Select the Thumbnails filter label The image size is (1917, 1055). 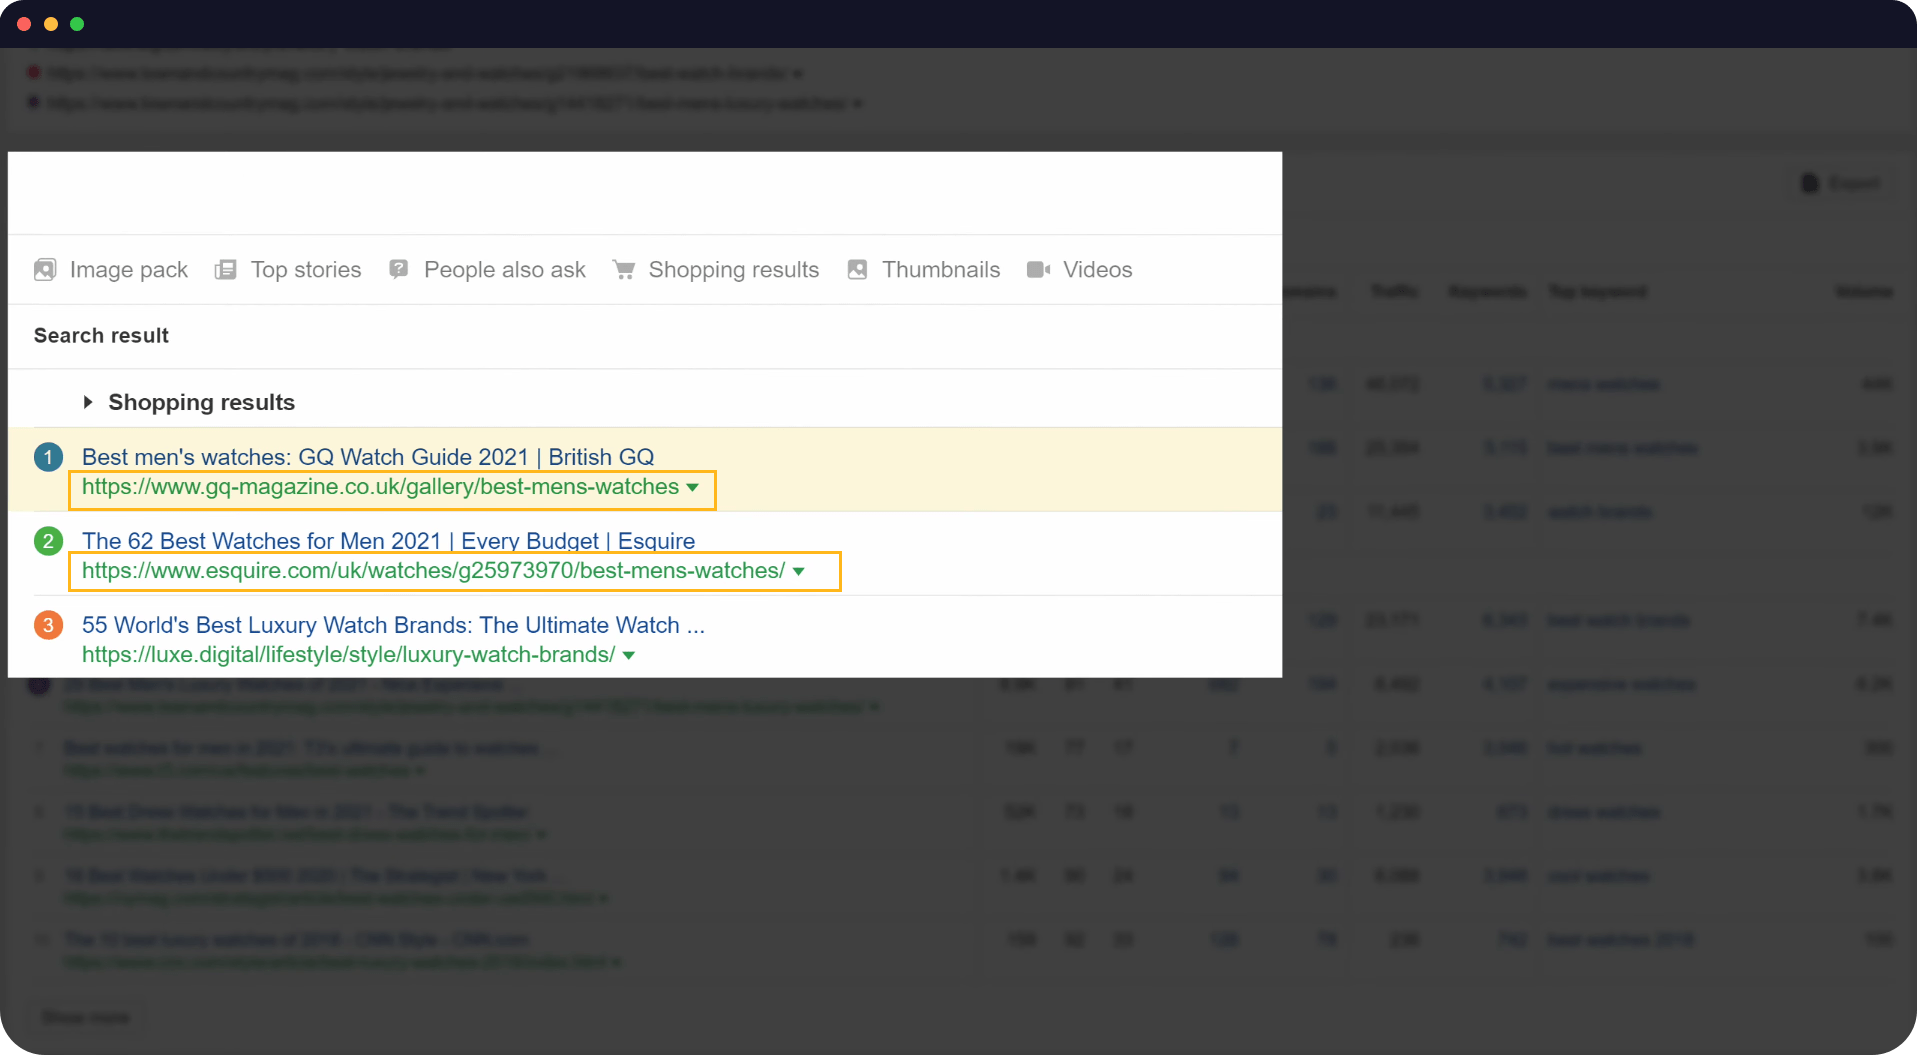(x=941, y=270)
